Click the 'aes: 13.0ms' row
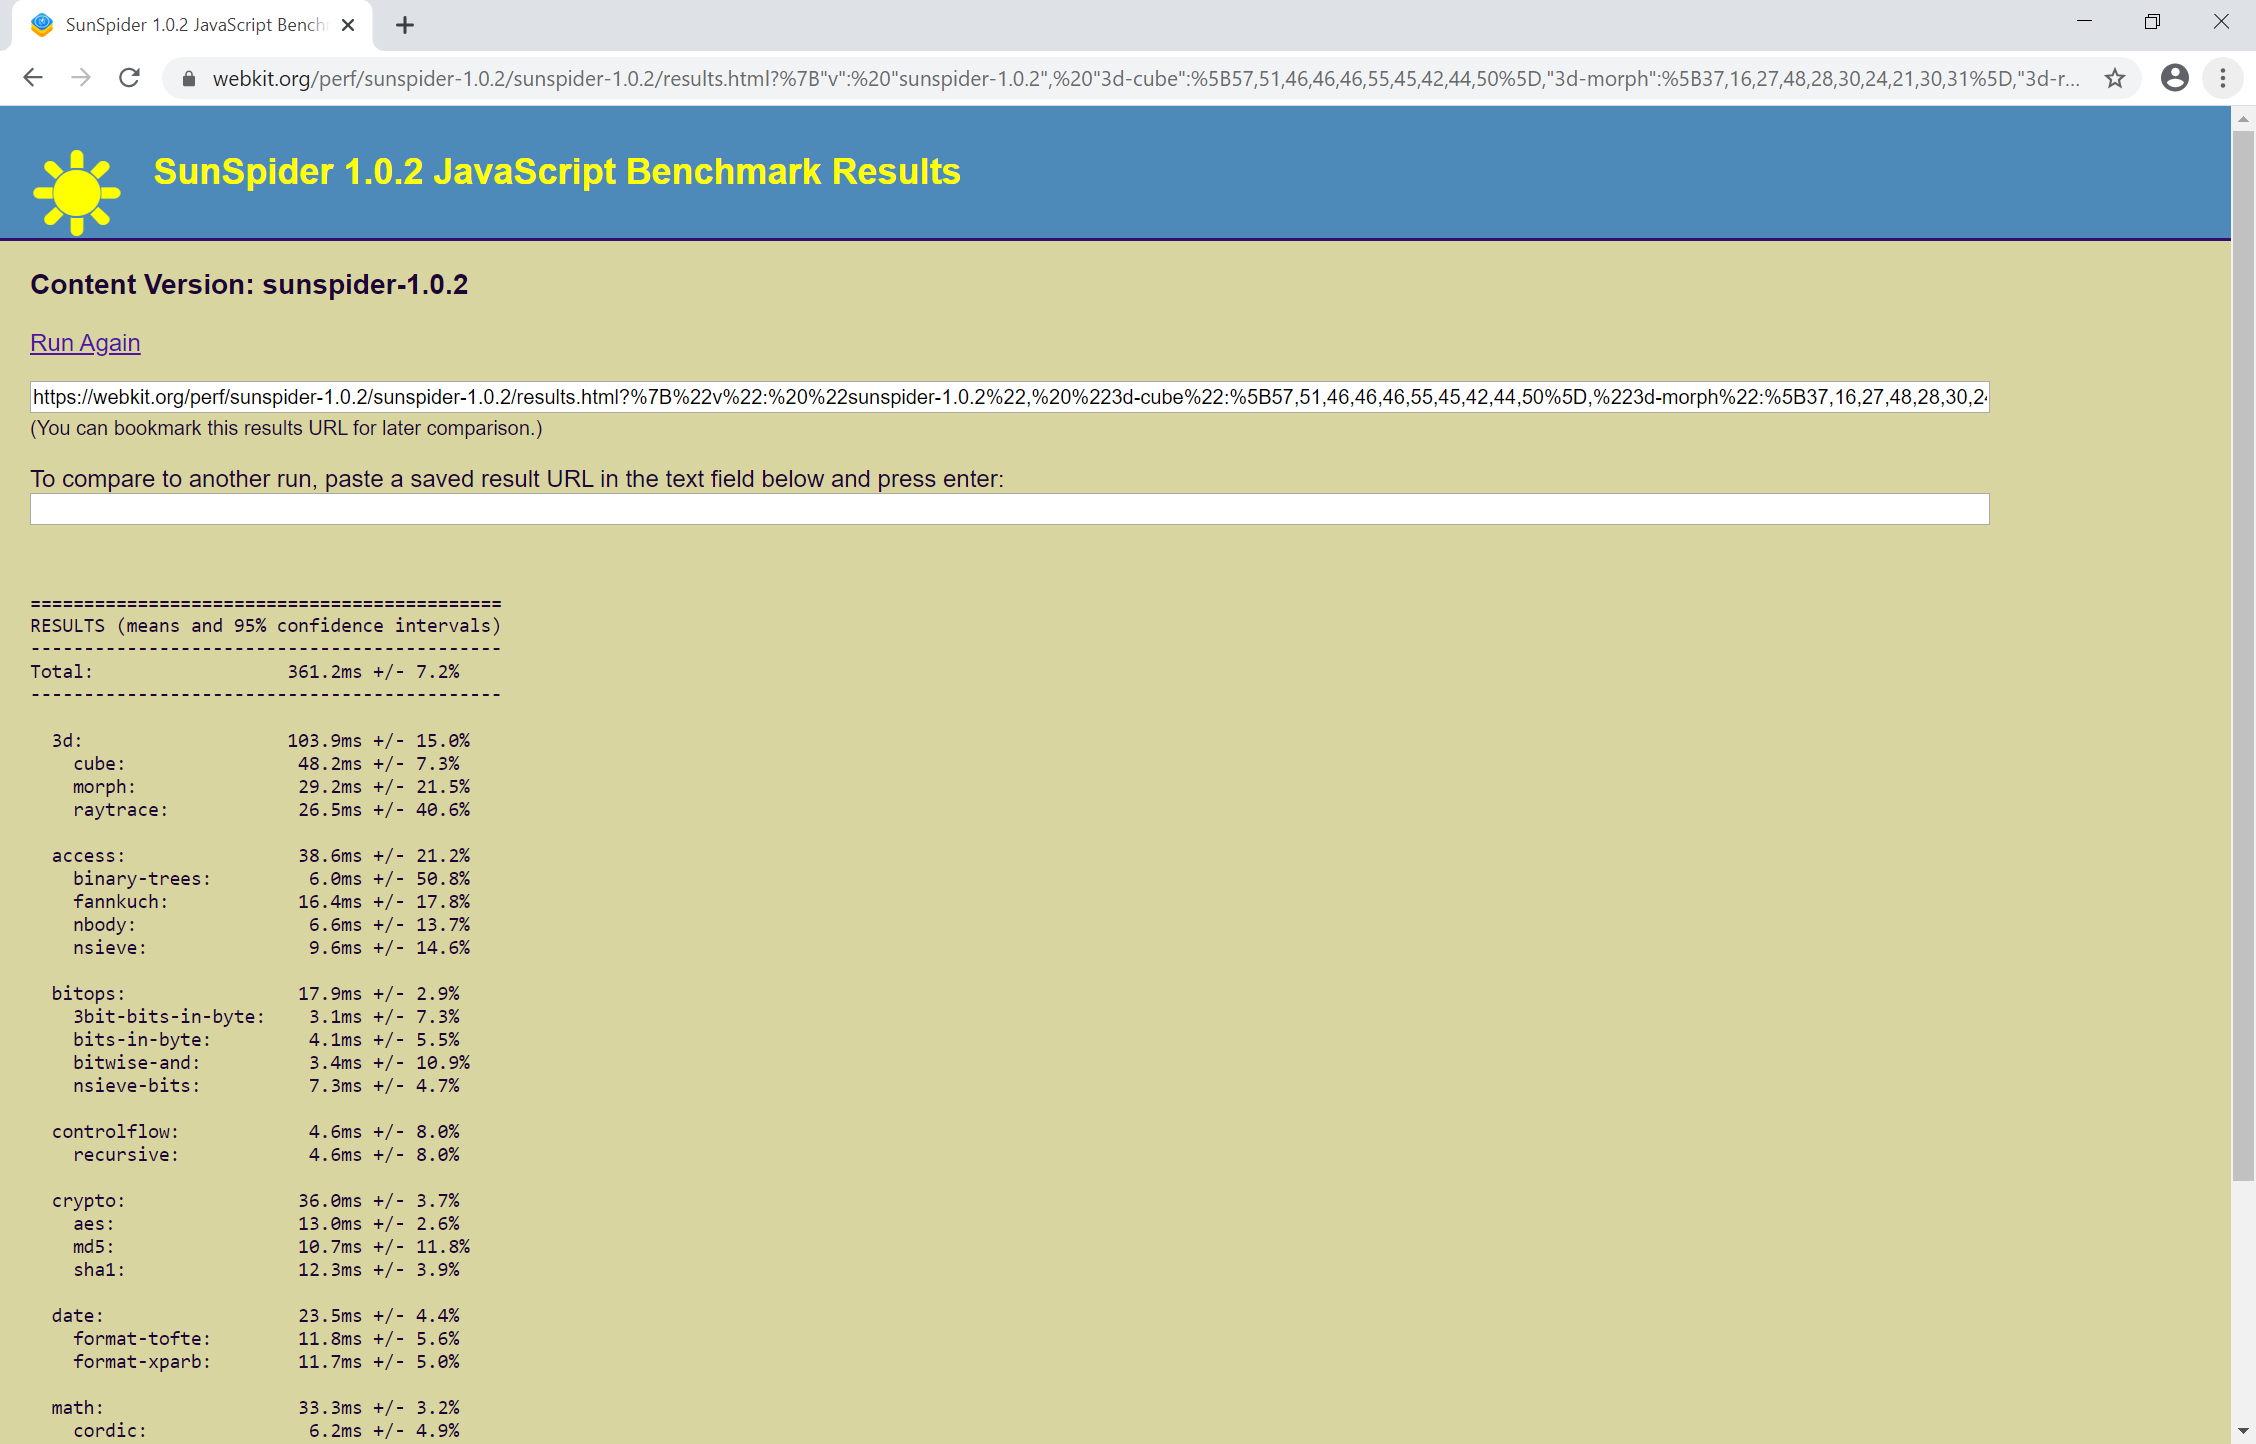The image size is (2256, 1444). [x=266, y=1224]
